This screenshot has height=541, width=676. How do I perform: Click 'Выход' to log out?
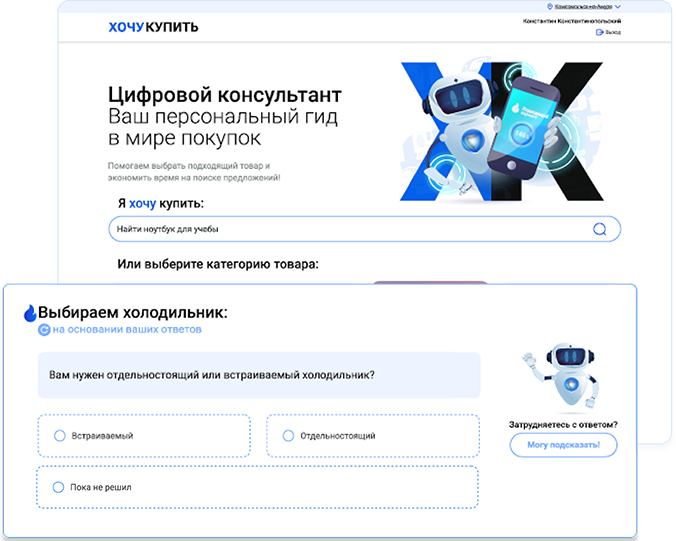tap(613, 32)
